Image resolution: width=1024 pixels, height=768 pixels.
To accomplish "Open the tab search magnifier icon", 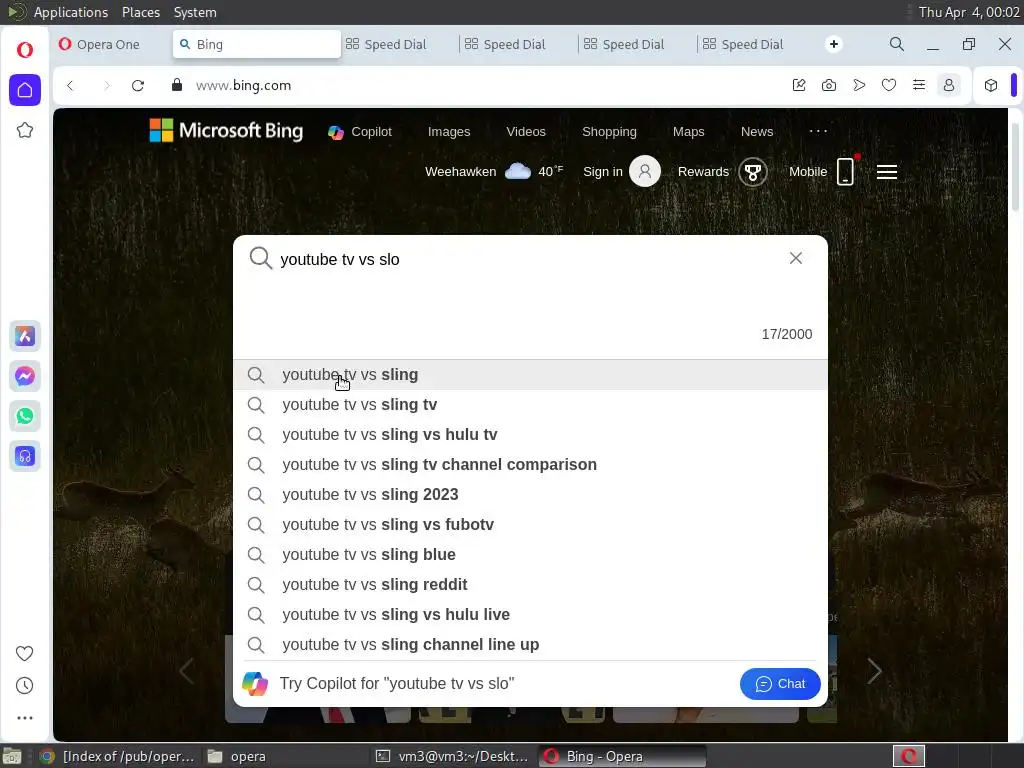I will pyautogui.click(x=897, y=44).
